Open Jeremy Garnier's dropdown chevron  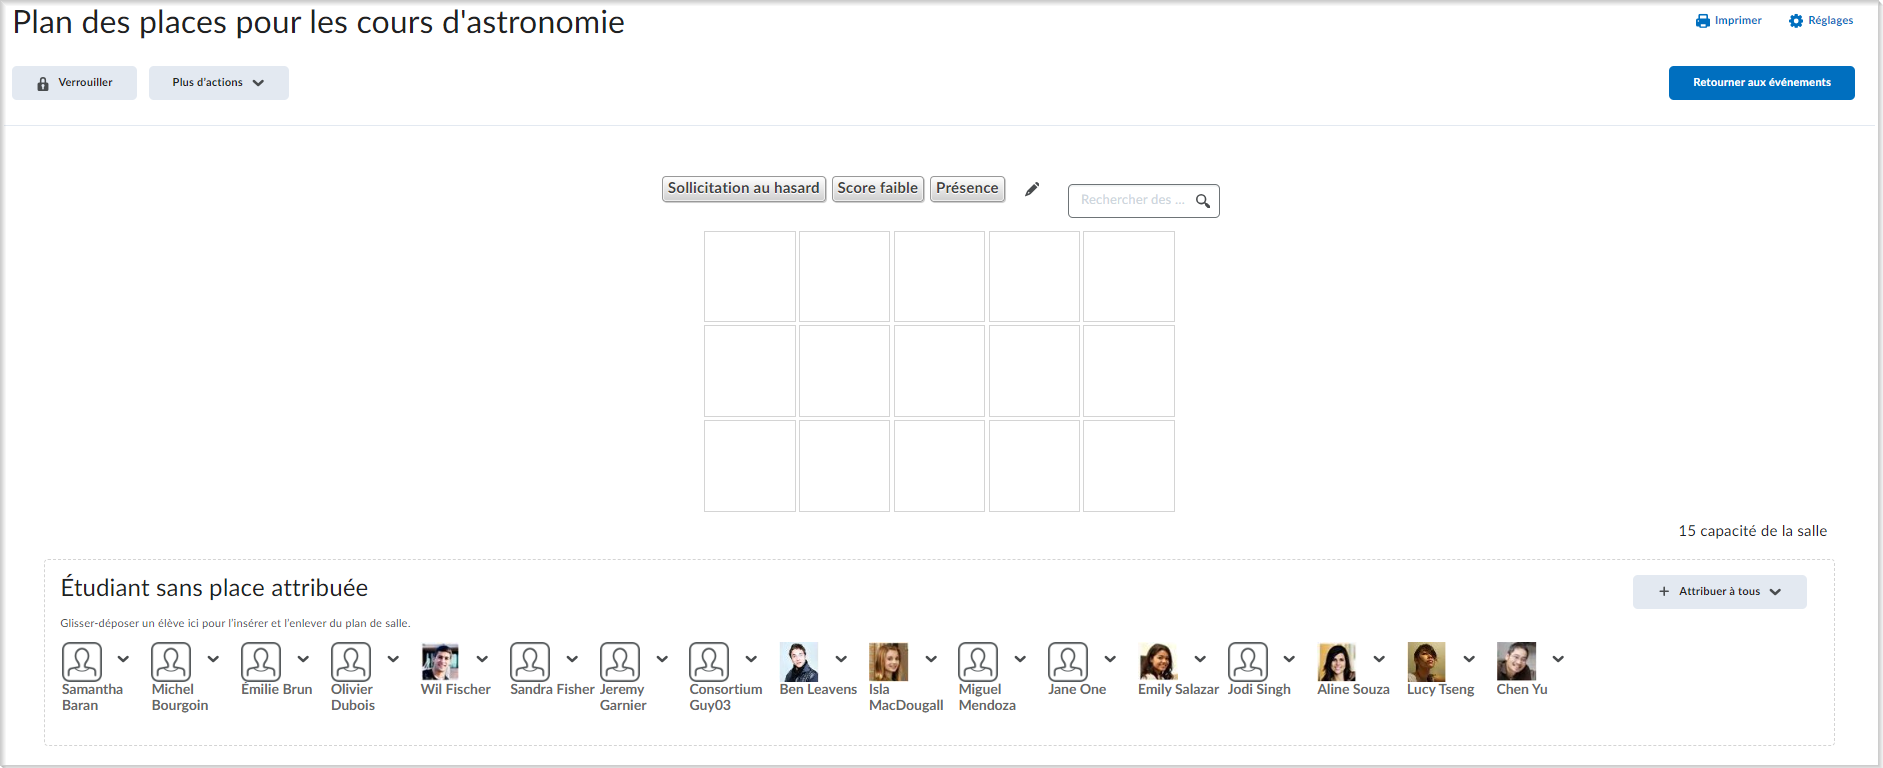[662, 659]
